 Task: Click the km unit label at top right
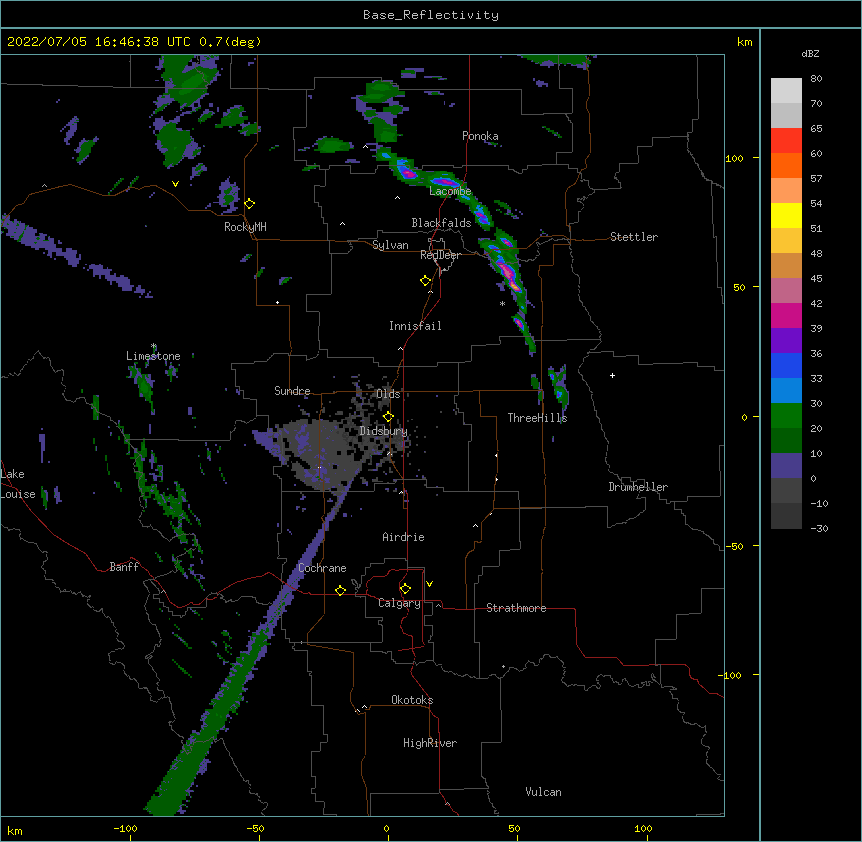[x=744, y=42]
